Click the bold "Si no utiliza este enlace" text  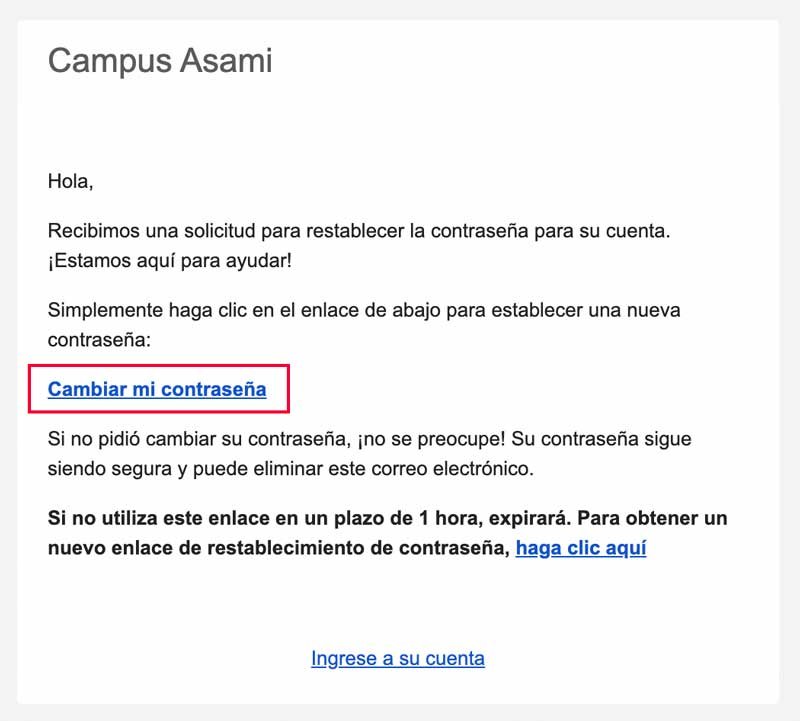pos(150,519)
